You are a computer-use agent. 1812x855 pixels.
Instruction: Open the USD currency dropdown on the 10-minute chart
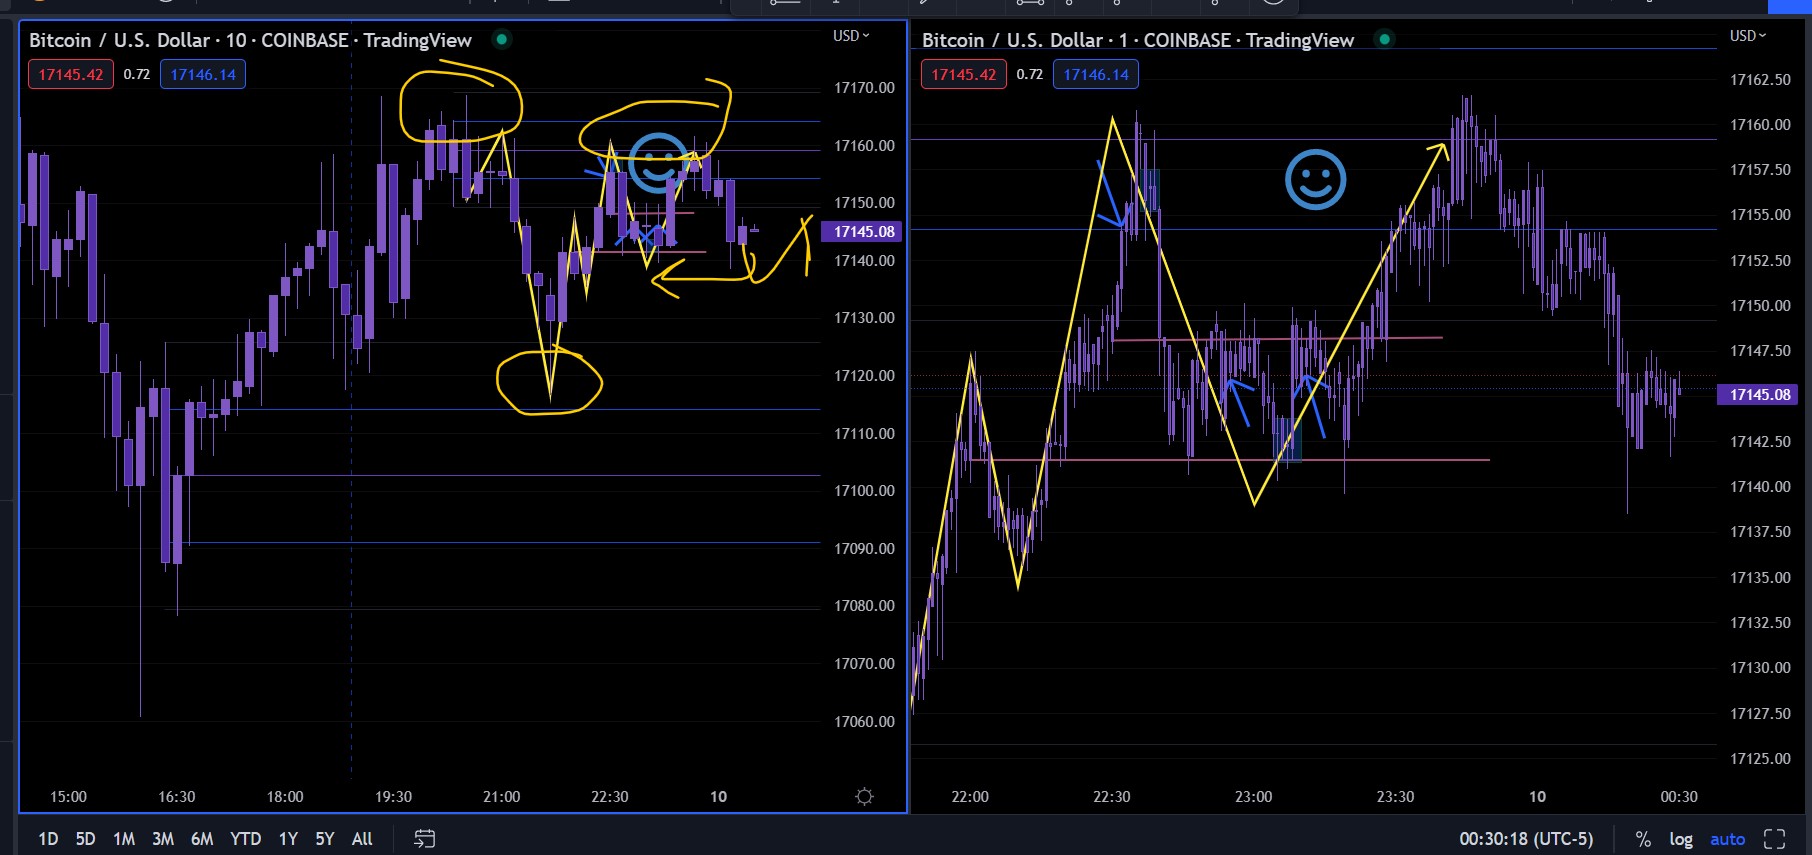click(x=851, y=36)
